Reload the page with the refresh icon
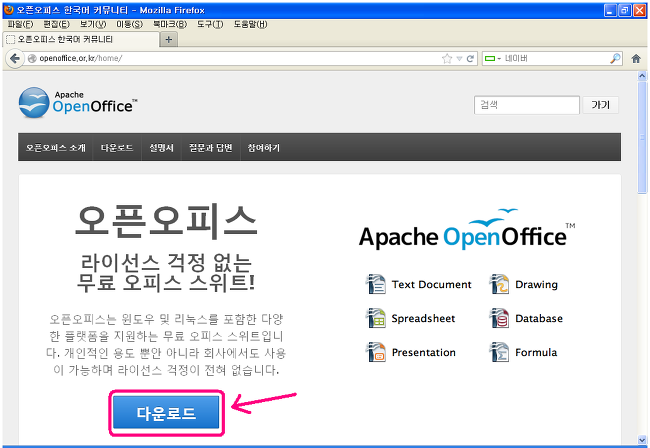650x448 pixels. pyautogui.click(x=470, y=59)
